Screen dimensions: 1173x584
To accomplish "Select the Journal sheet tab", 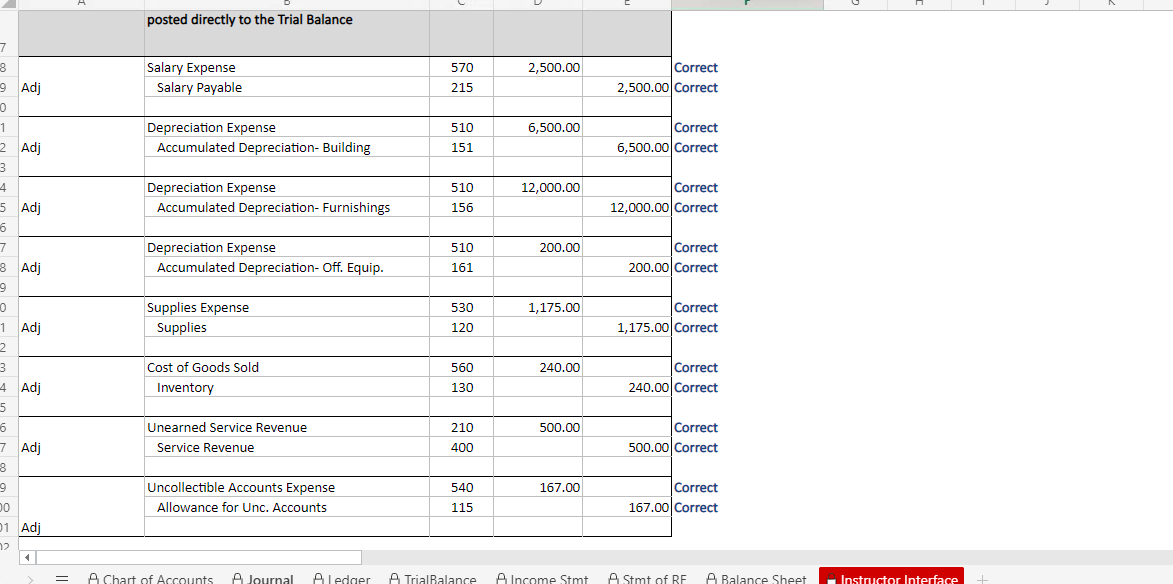I will (269, 578).
